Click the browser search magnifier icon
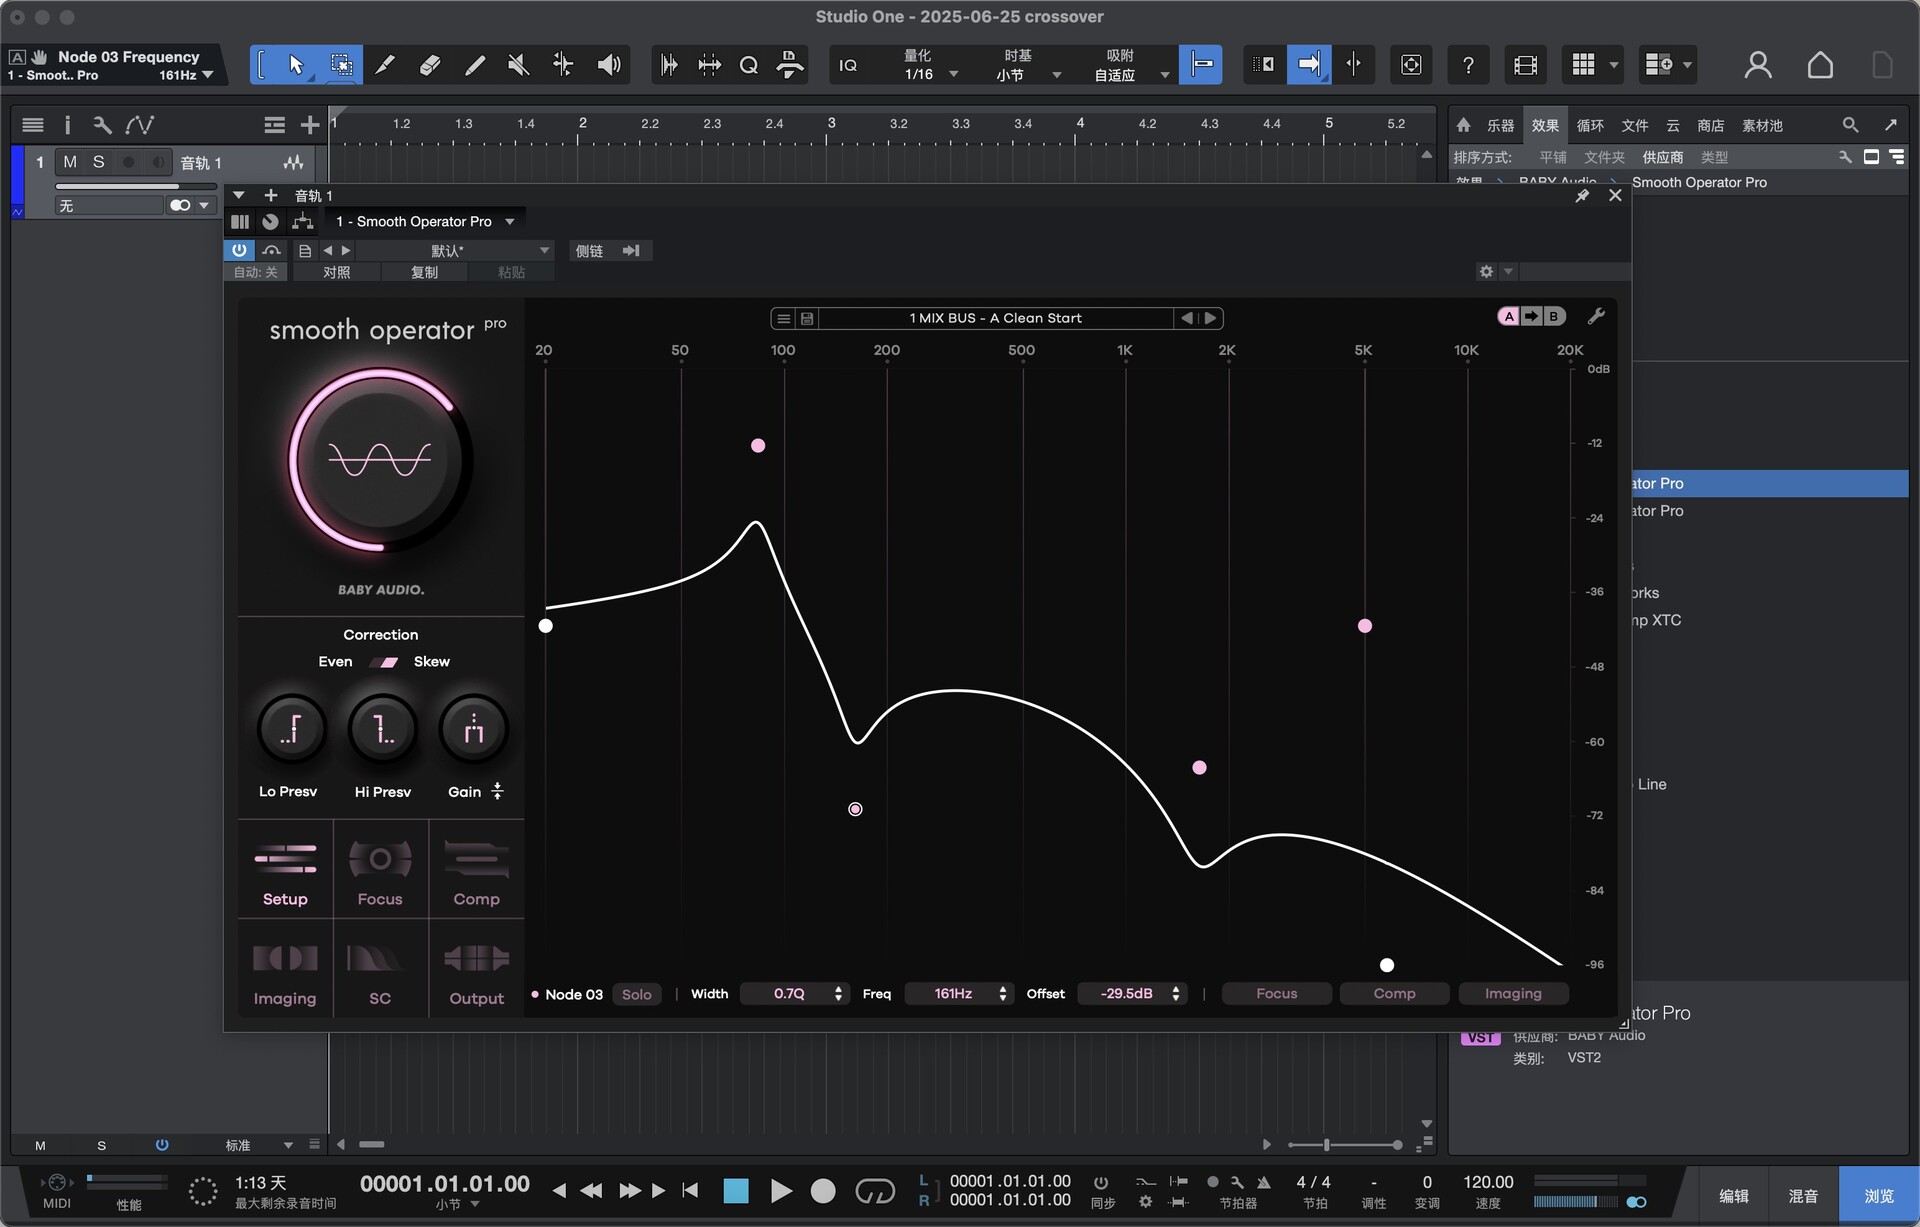 [x=1850, y=125]
